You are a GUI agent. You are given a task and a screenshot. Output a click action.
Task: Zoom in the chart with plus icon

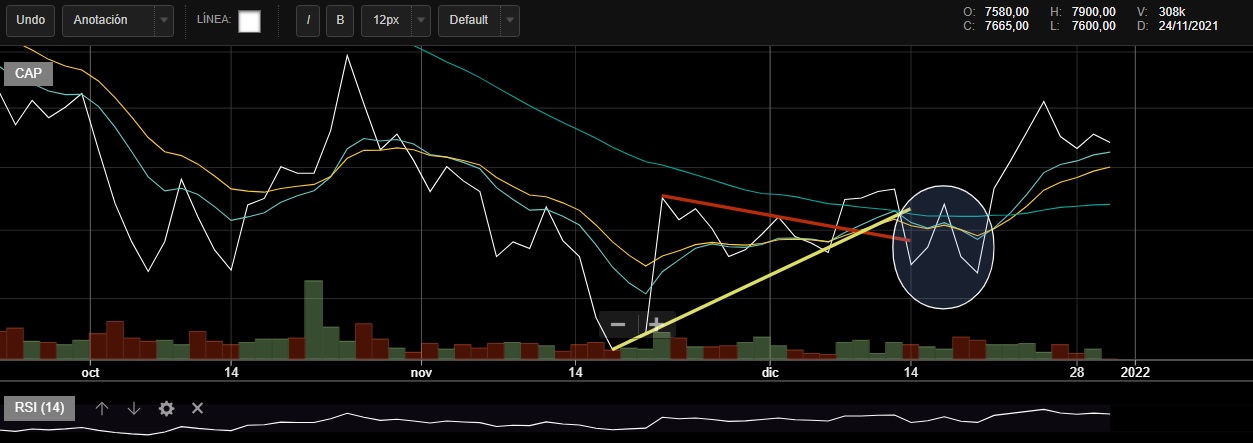click(655, 324)
